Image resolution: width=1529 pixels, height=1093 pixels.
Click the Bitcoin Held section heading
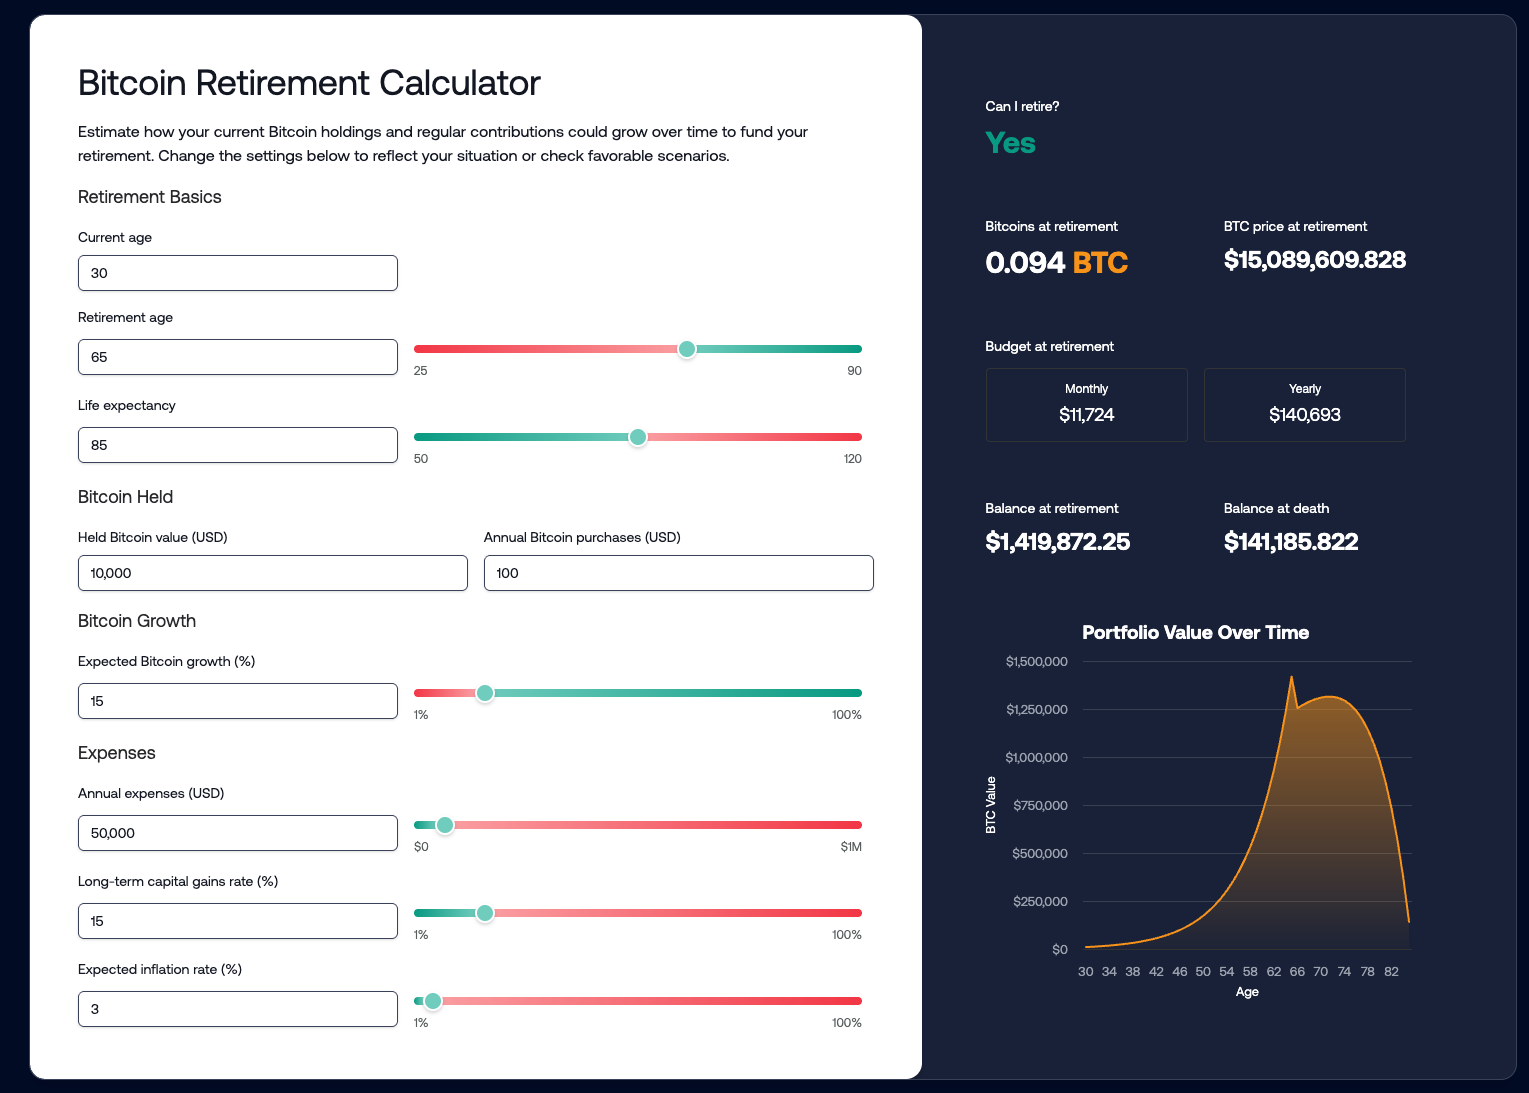tap(126, 497)
